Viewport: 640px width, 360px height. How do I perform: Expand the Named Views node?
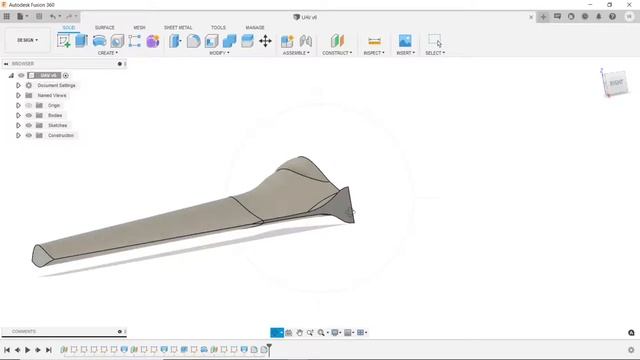(x=18, y=96)
